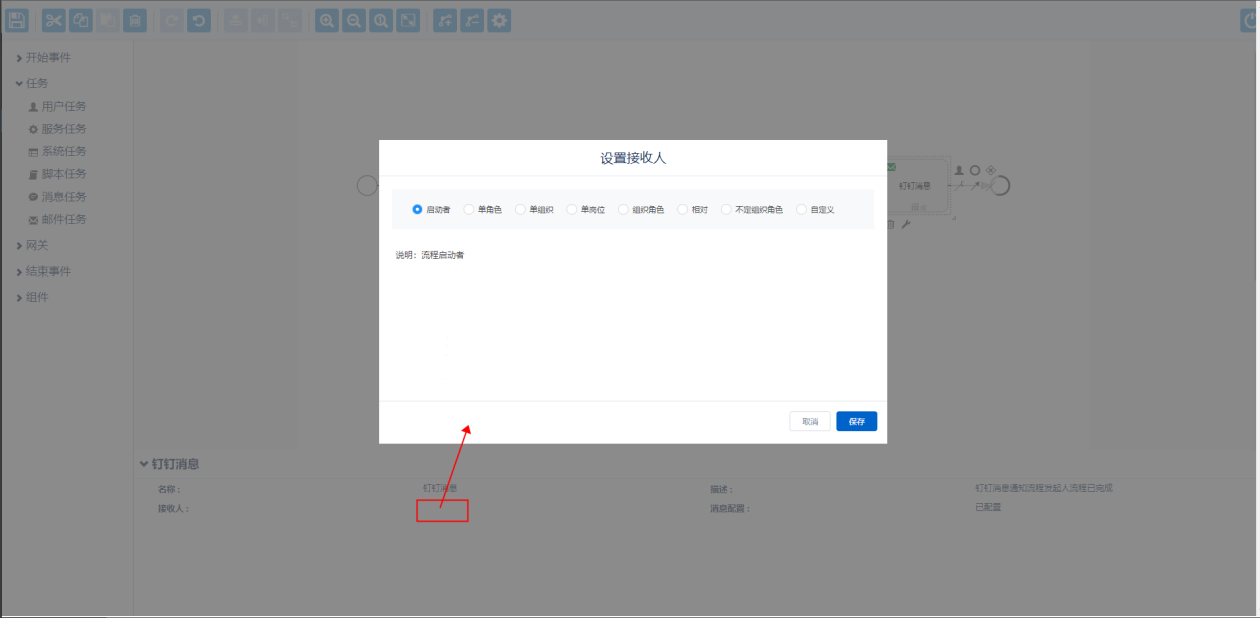
Task: Expand the 结束事件 palette group
Action: 47,271
